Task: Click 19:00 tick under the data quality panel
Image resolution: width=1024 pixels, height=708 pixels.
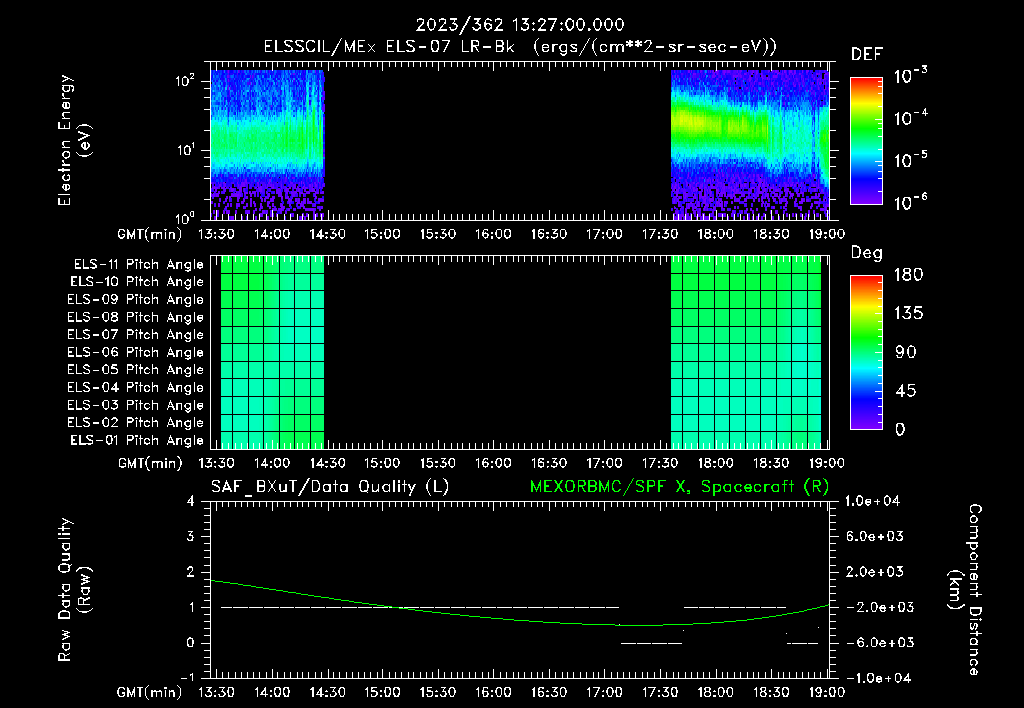Action: tap(827, 692)
